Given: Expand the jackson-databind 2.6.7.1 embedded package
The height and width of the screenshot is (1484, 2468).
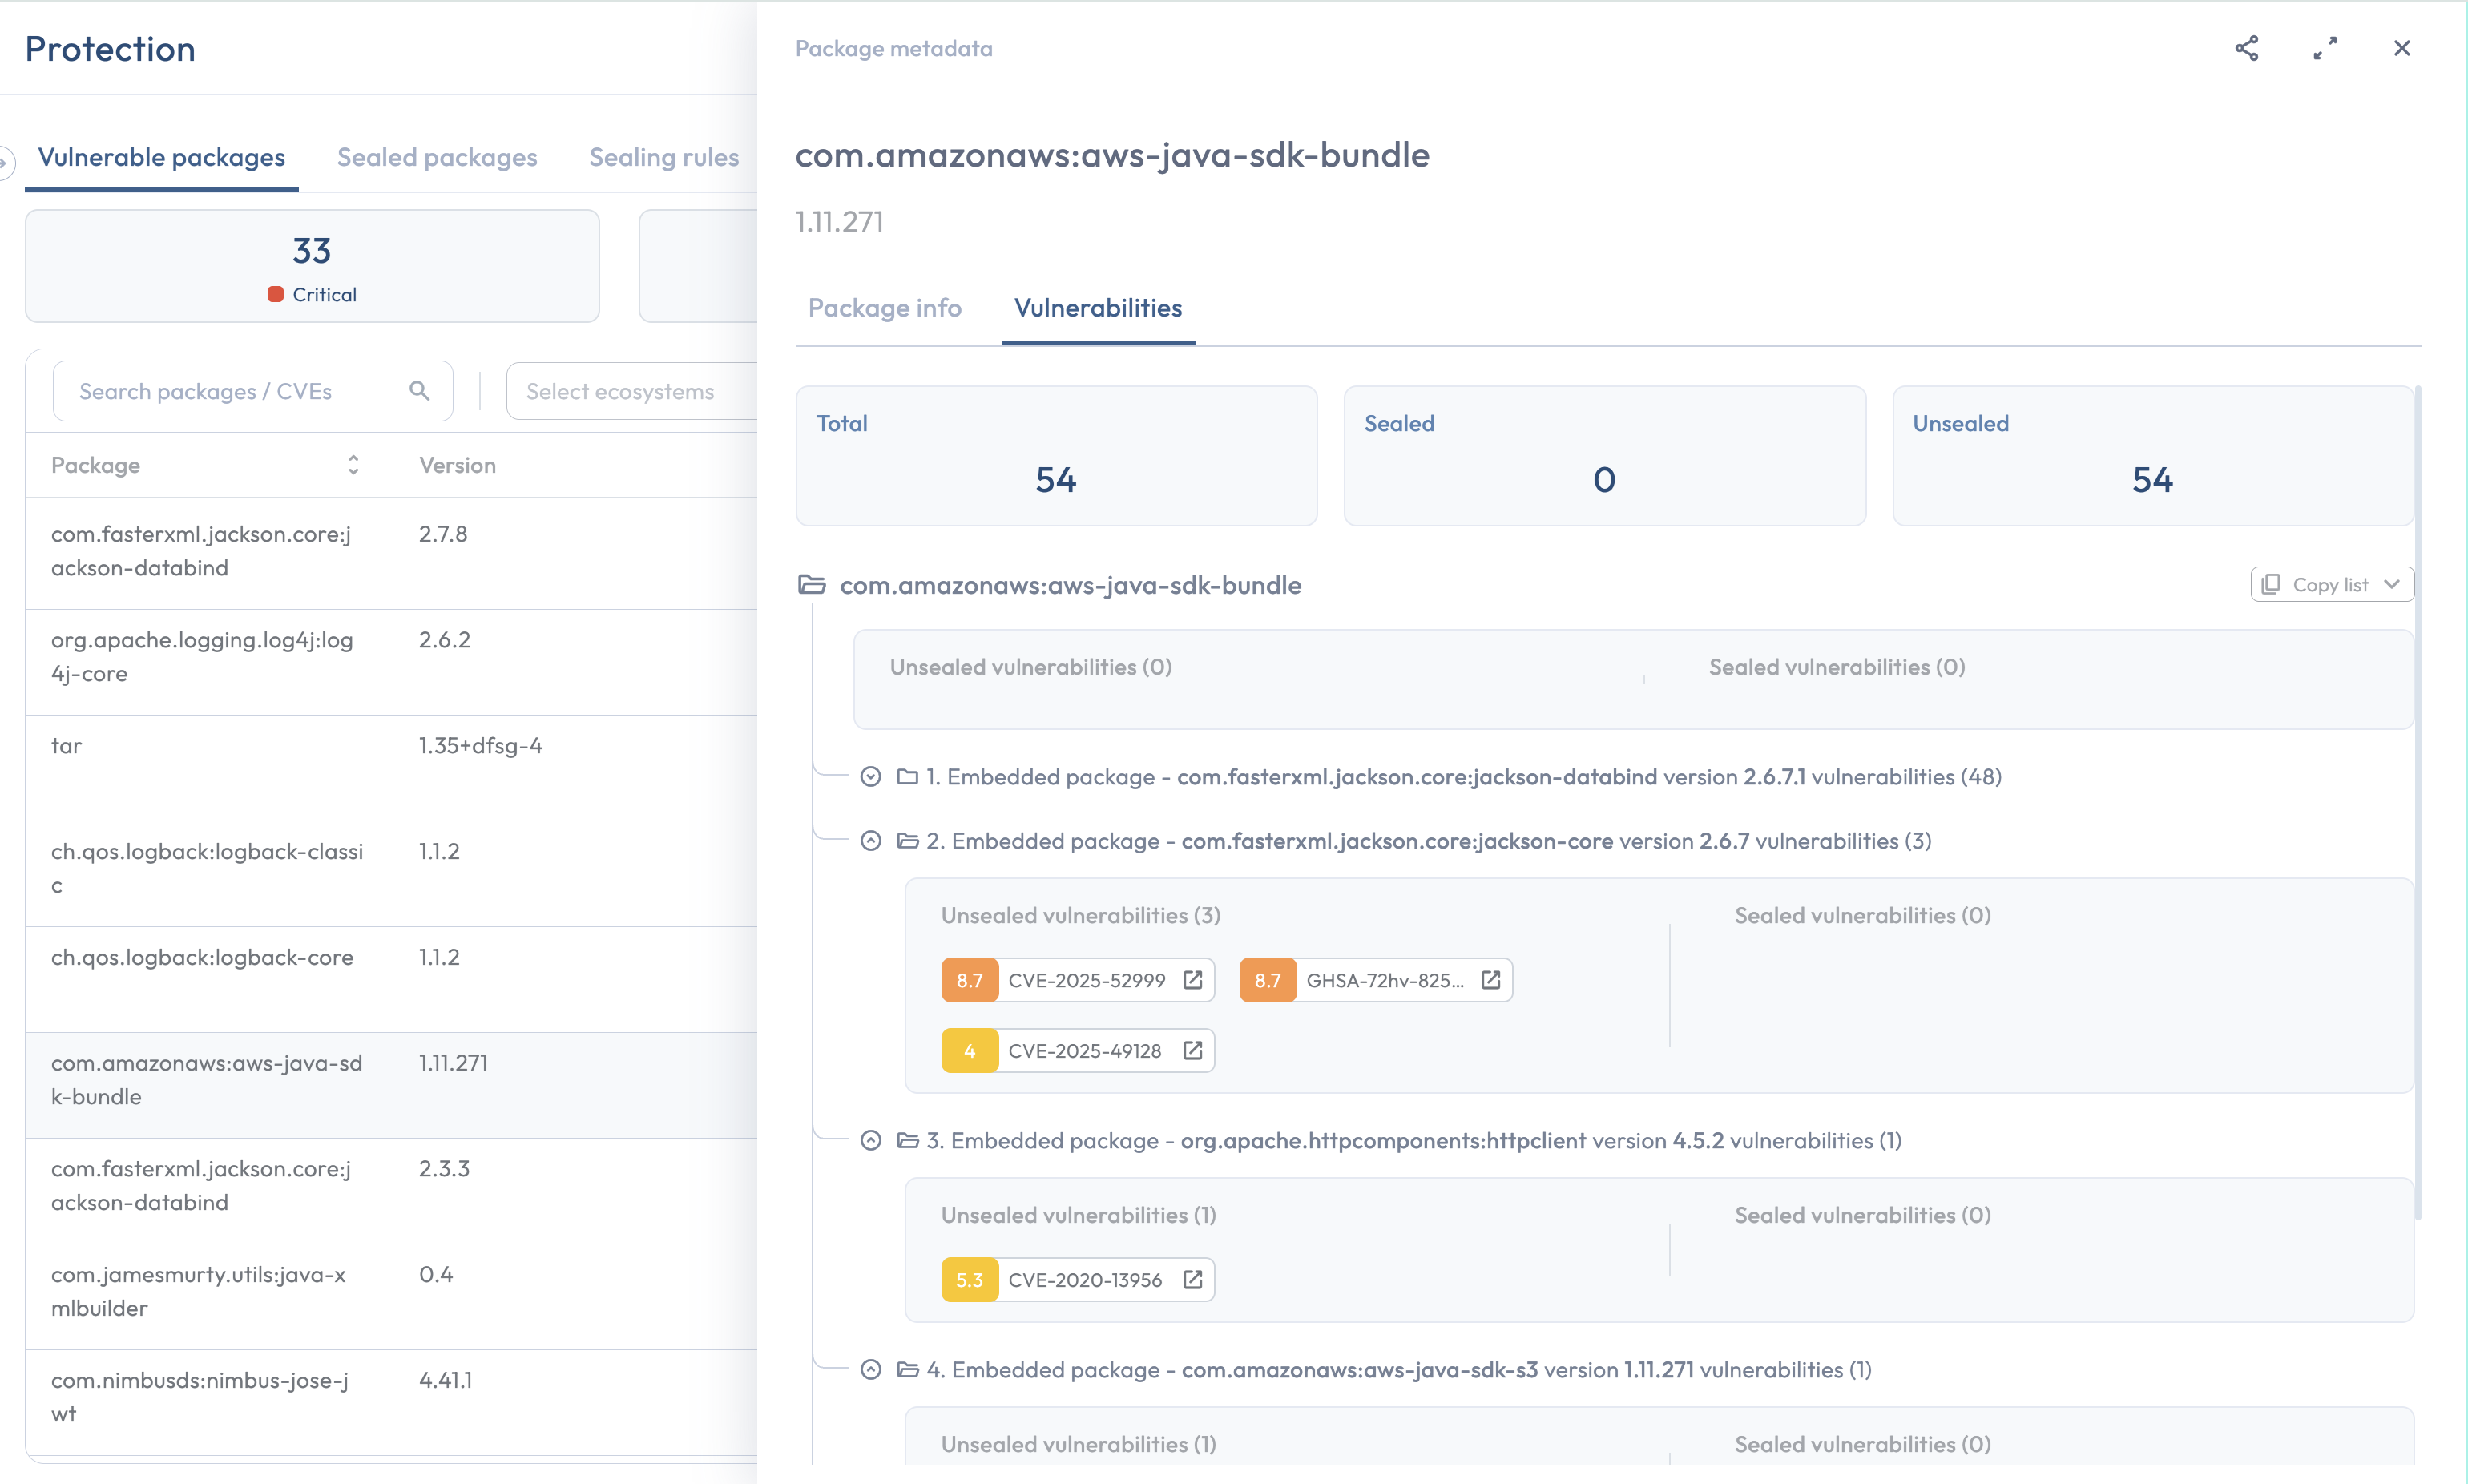Looking at the screenshot, I should point(871,777).
